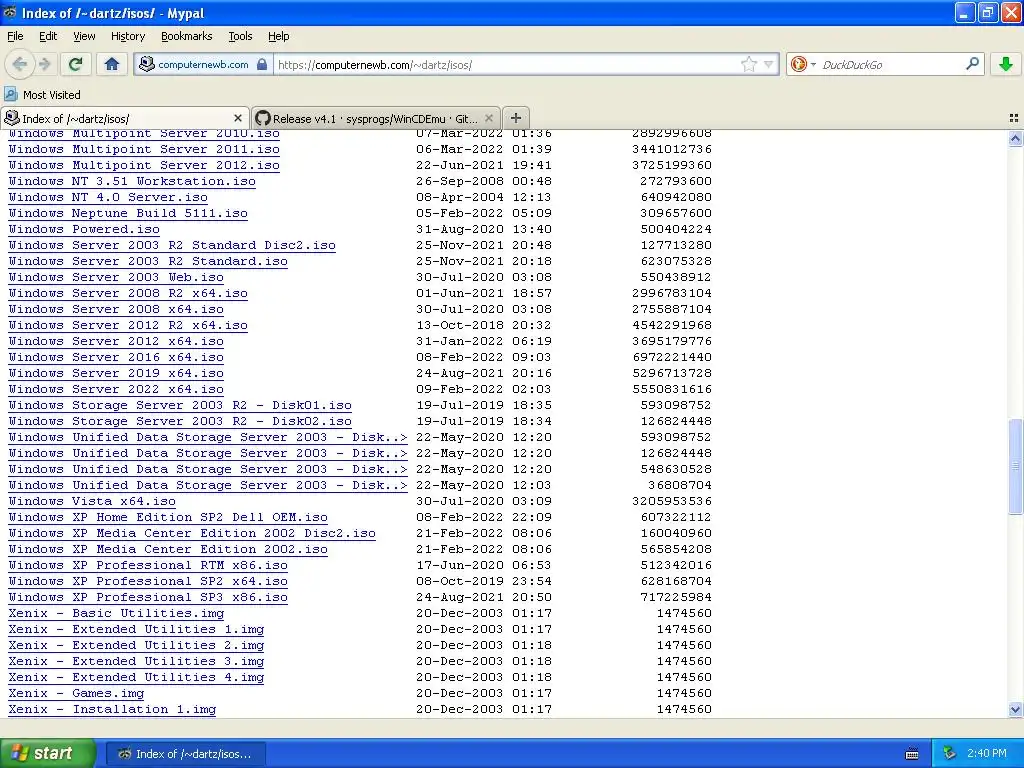This screenshot has height=768, width=1024.
Task: Show all tabs list icon
Action: pyautogui.click(x=1014, y=118)
